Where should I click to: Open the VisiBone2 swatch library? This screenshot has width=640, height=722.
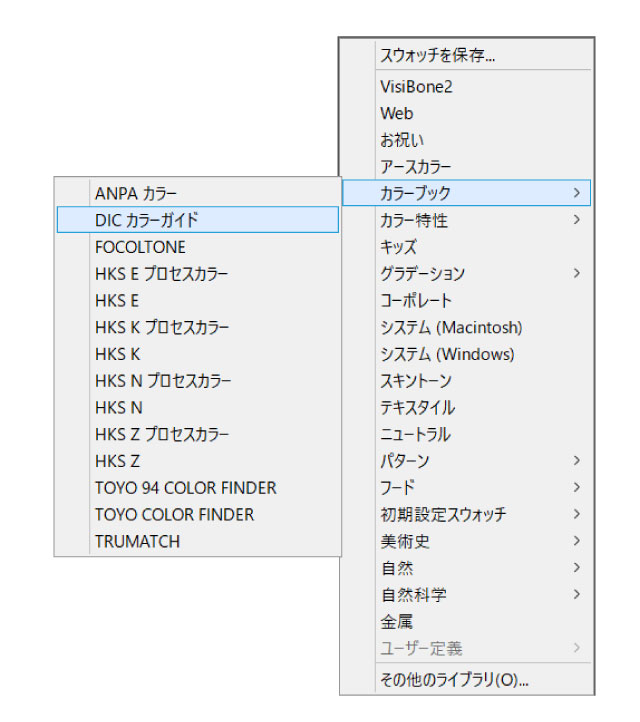(416, 87)
